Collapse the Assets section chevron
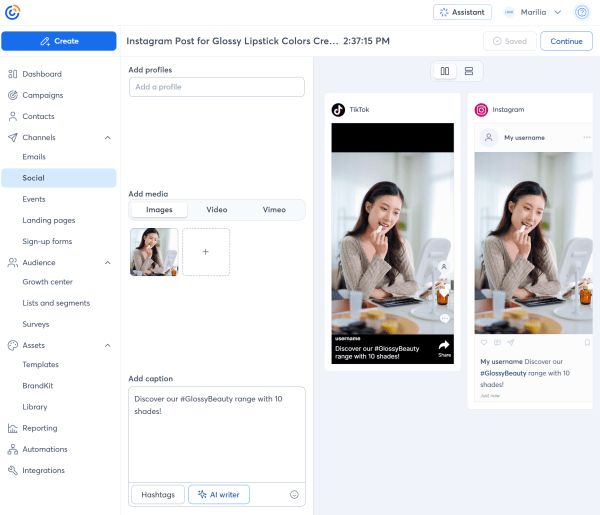600x515 pixels. (x=108, y=346)
